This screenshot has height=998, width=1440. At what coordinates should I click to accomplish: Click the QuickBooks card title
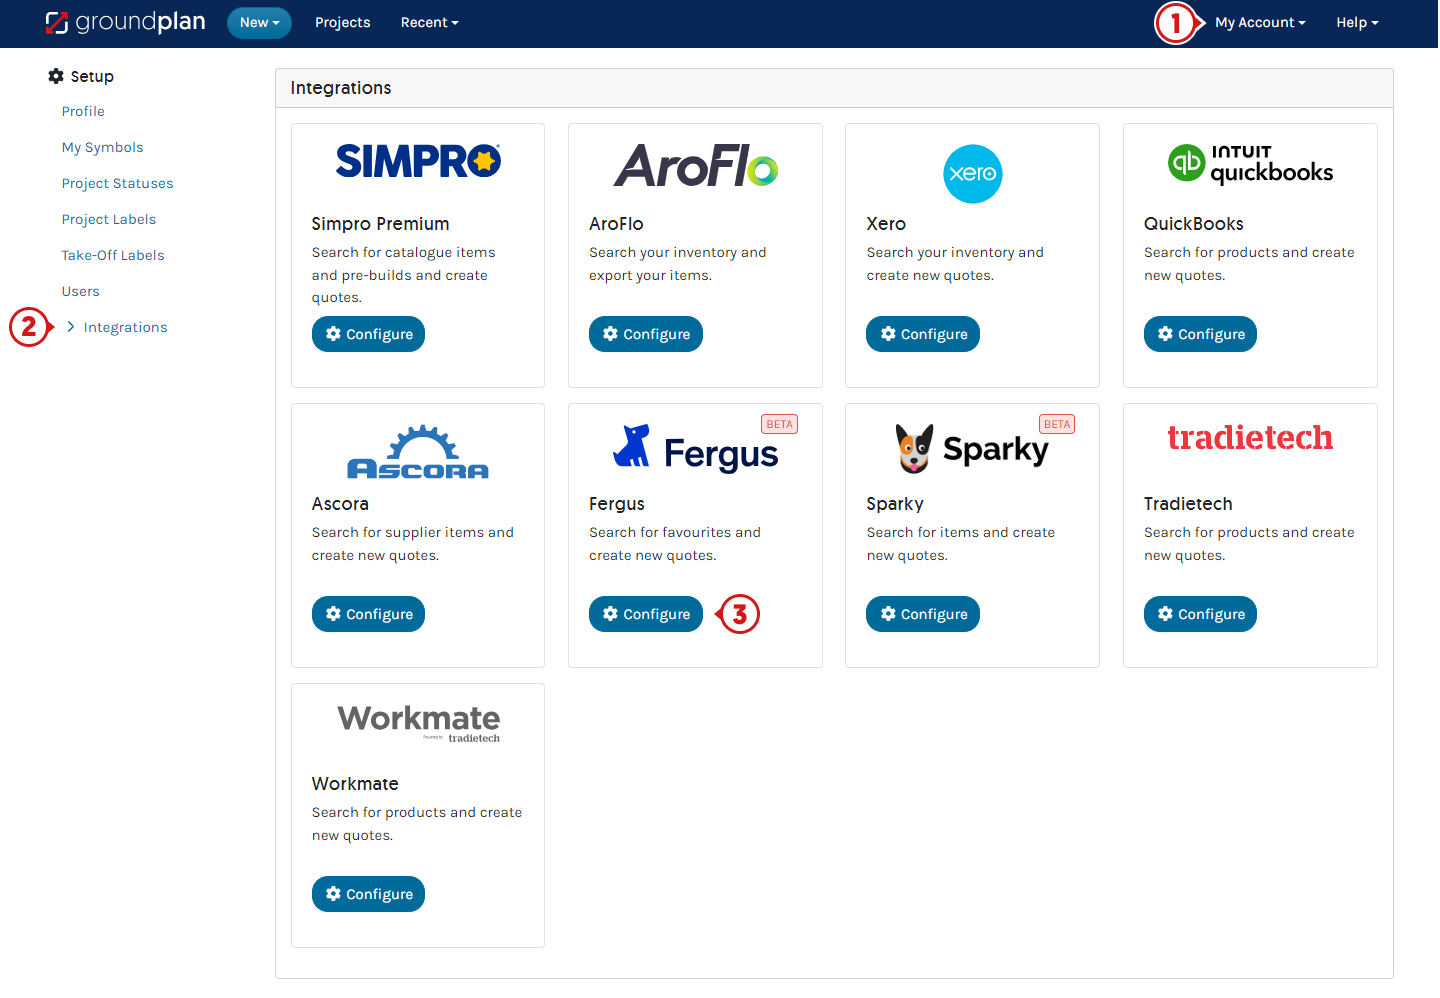[1194, 224]
